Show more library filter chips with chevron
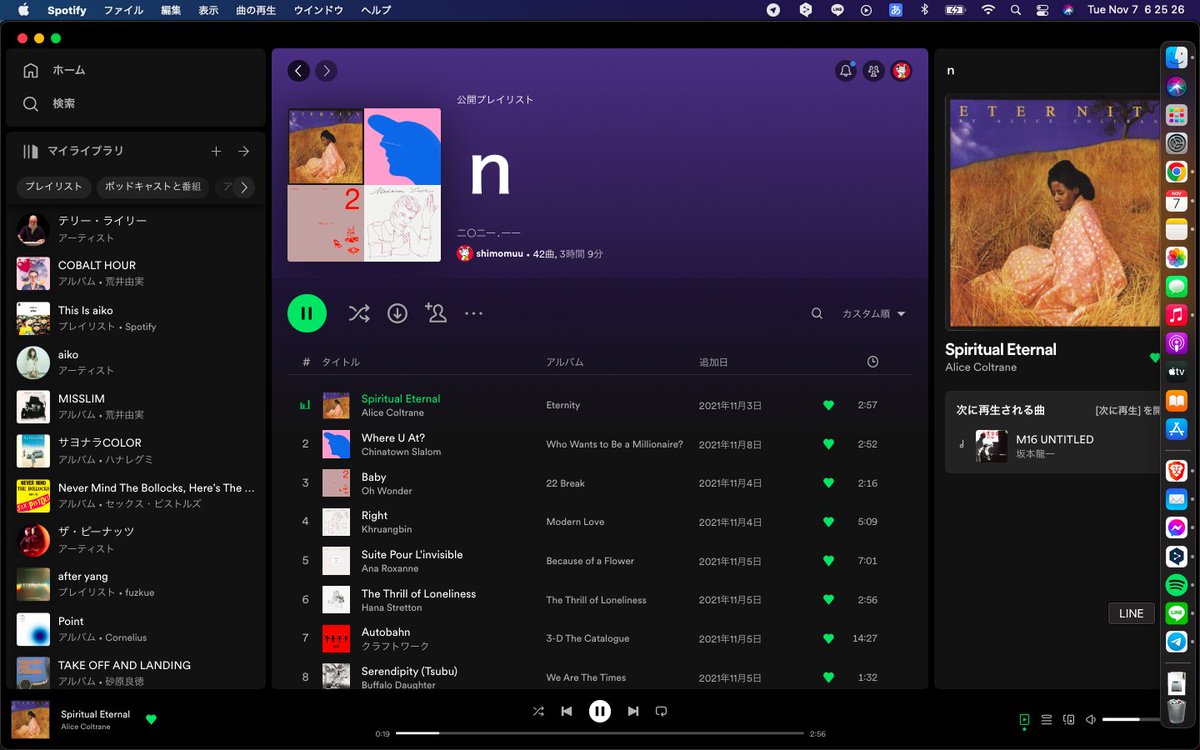Image resolution: width=1200 pixels, height=750 pixels. (243, 187)
